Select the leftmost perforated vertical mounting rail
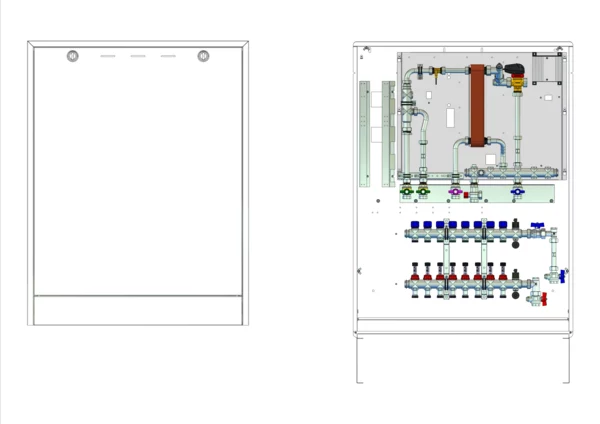 click(x=363, y=135)
